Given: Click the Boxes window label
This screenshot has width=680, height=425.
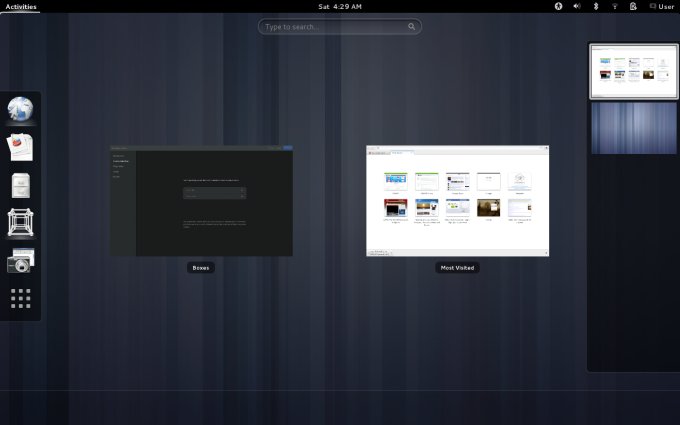Looking at the screenshot, I should 201,268.
